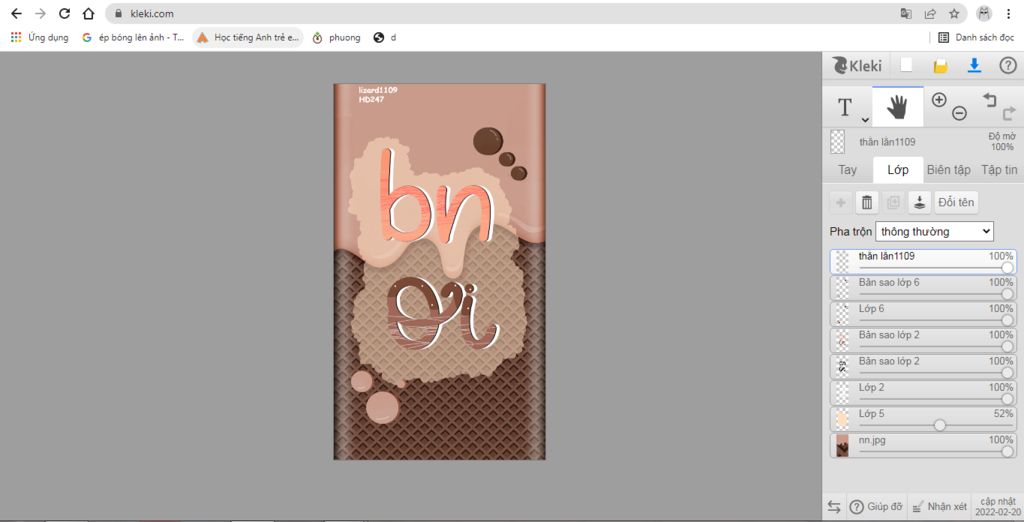Click the cập nhật 2022-02-20 update info

[998, 506]
